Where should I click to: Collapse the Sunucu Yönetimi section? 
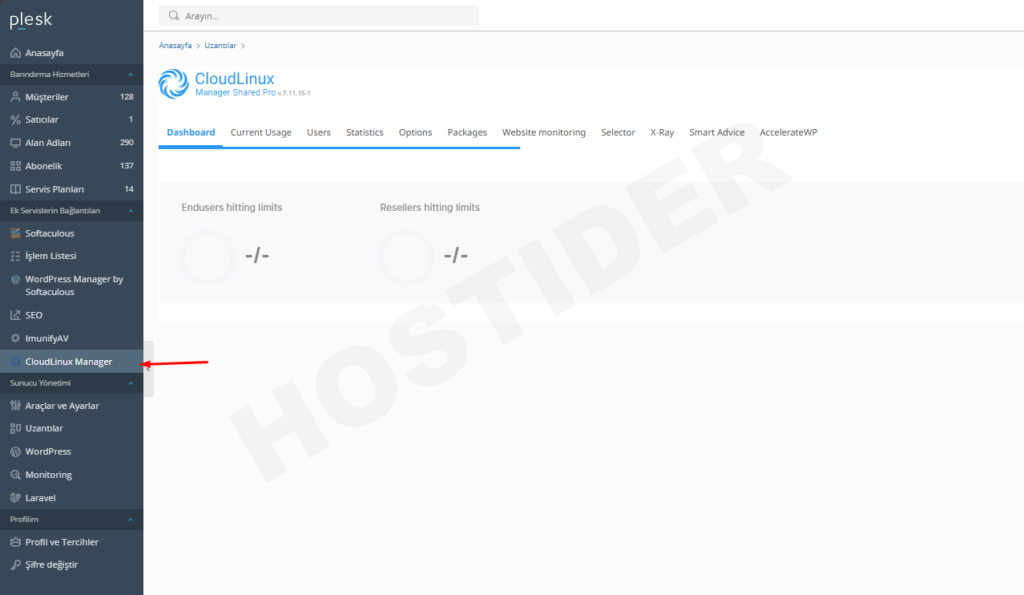(130, 383)
